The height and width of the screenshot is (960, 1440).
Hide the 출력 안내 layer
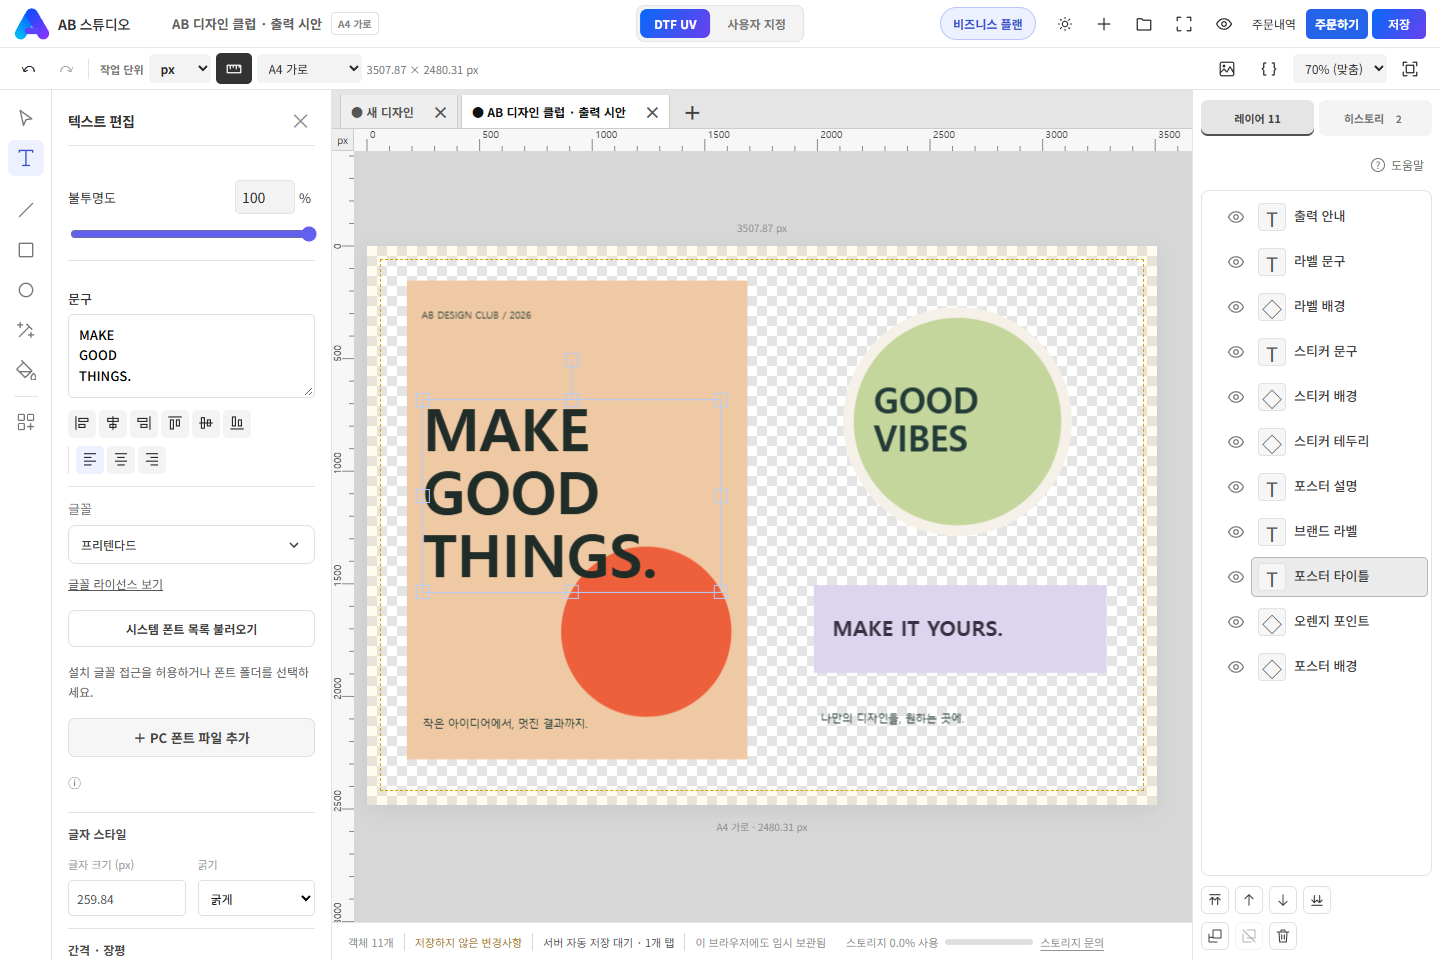(1236, 217)
